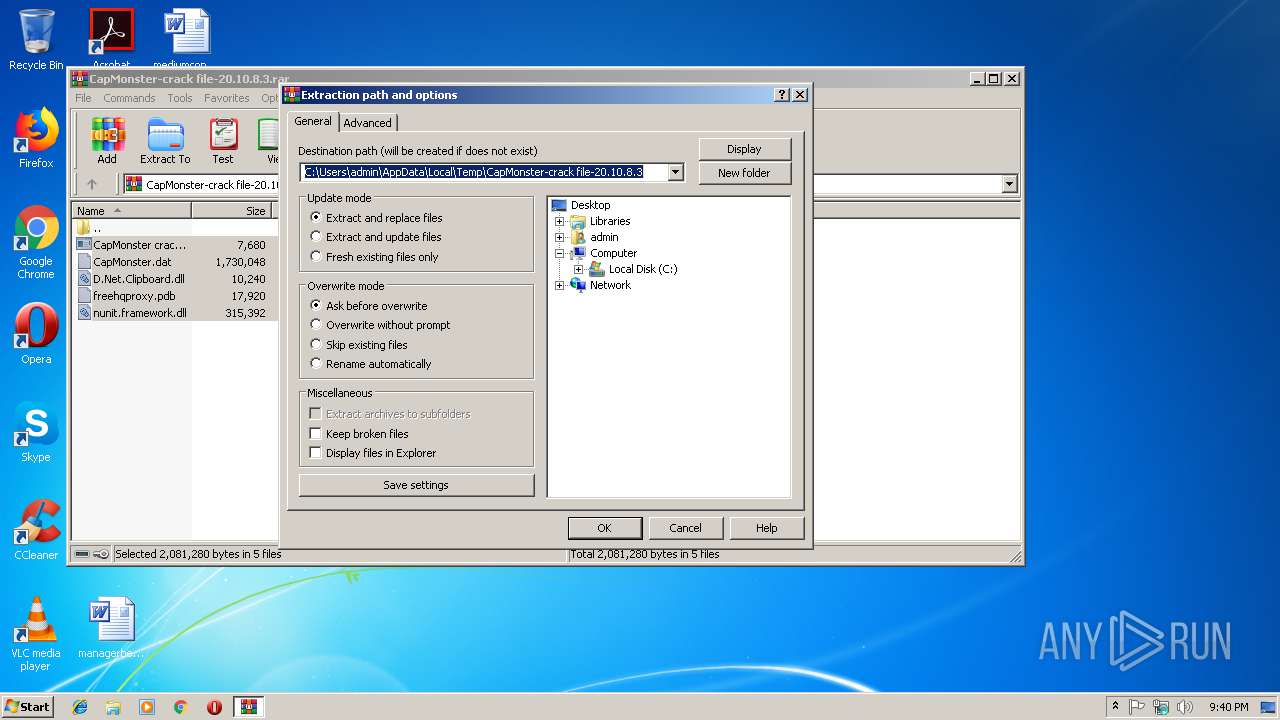The image size is (1280, 720).
Task: Select the Desktop item in folder tree
Action: [x=590, y=205]
